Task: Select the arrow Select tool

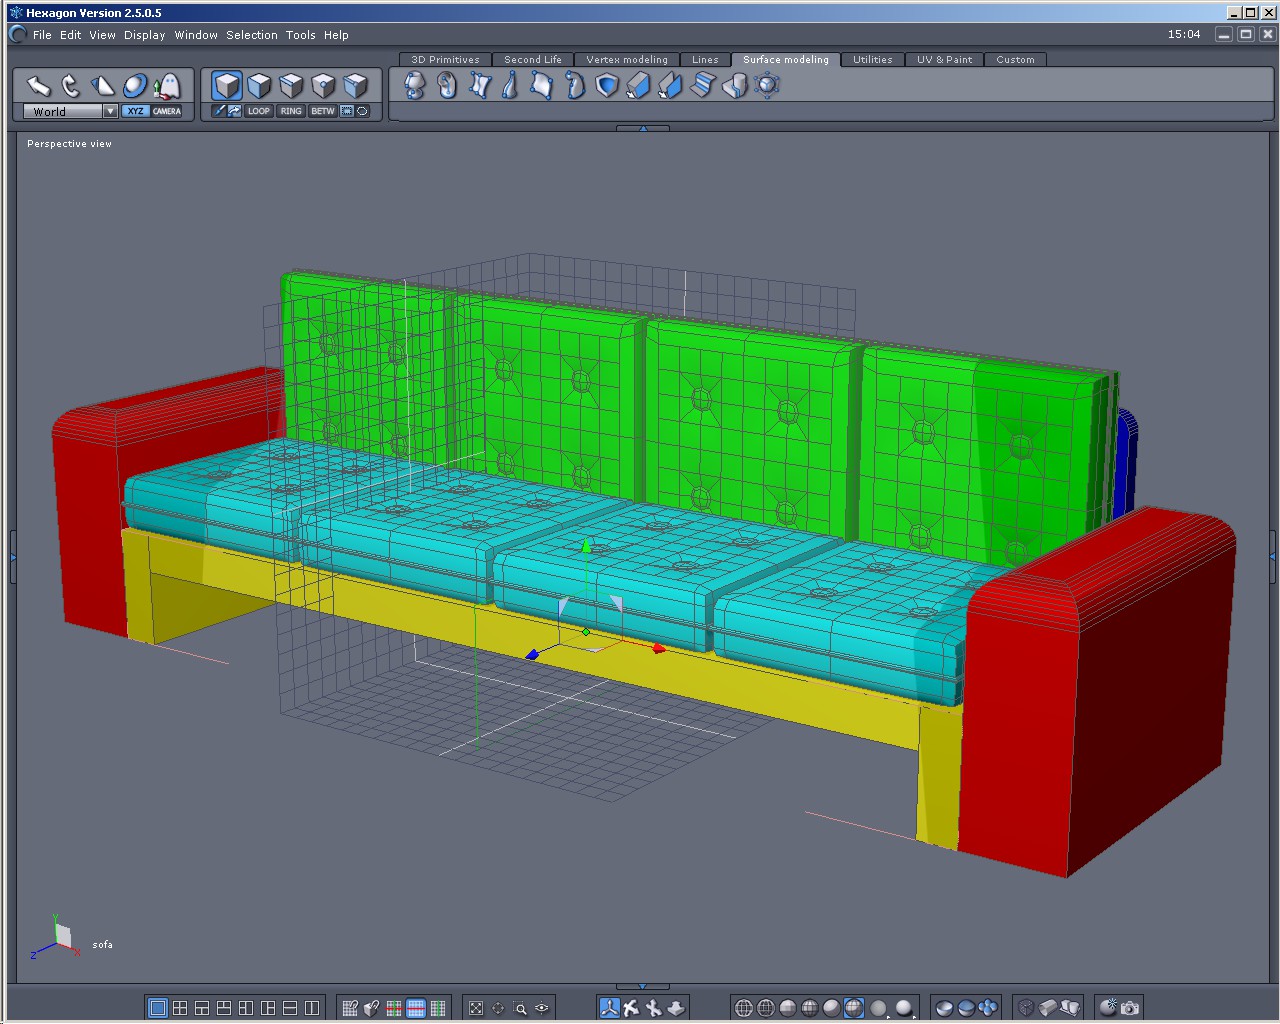Action: (x=38, y=86)
